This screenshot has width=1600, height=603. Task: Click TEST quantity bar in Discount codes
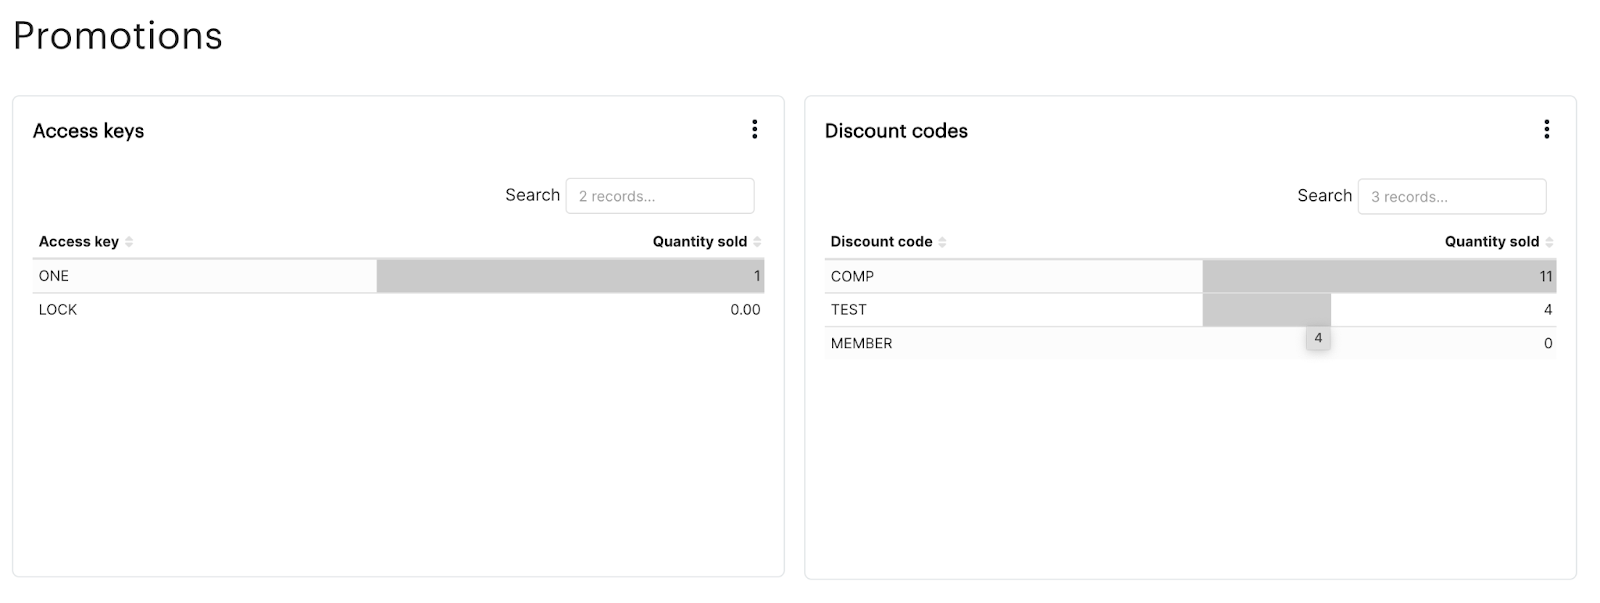1266,310
